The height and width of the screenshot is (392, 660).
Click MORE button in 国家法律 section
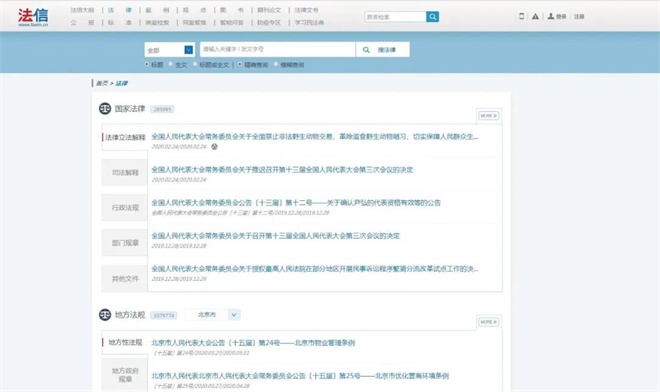(488, 115)
